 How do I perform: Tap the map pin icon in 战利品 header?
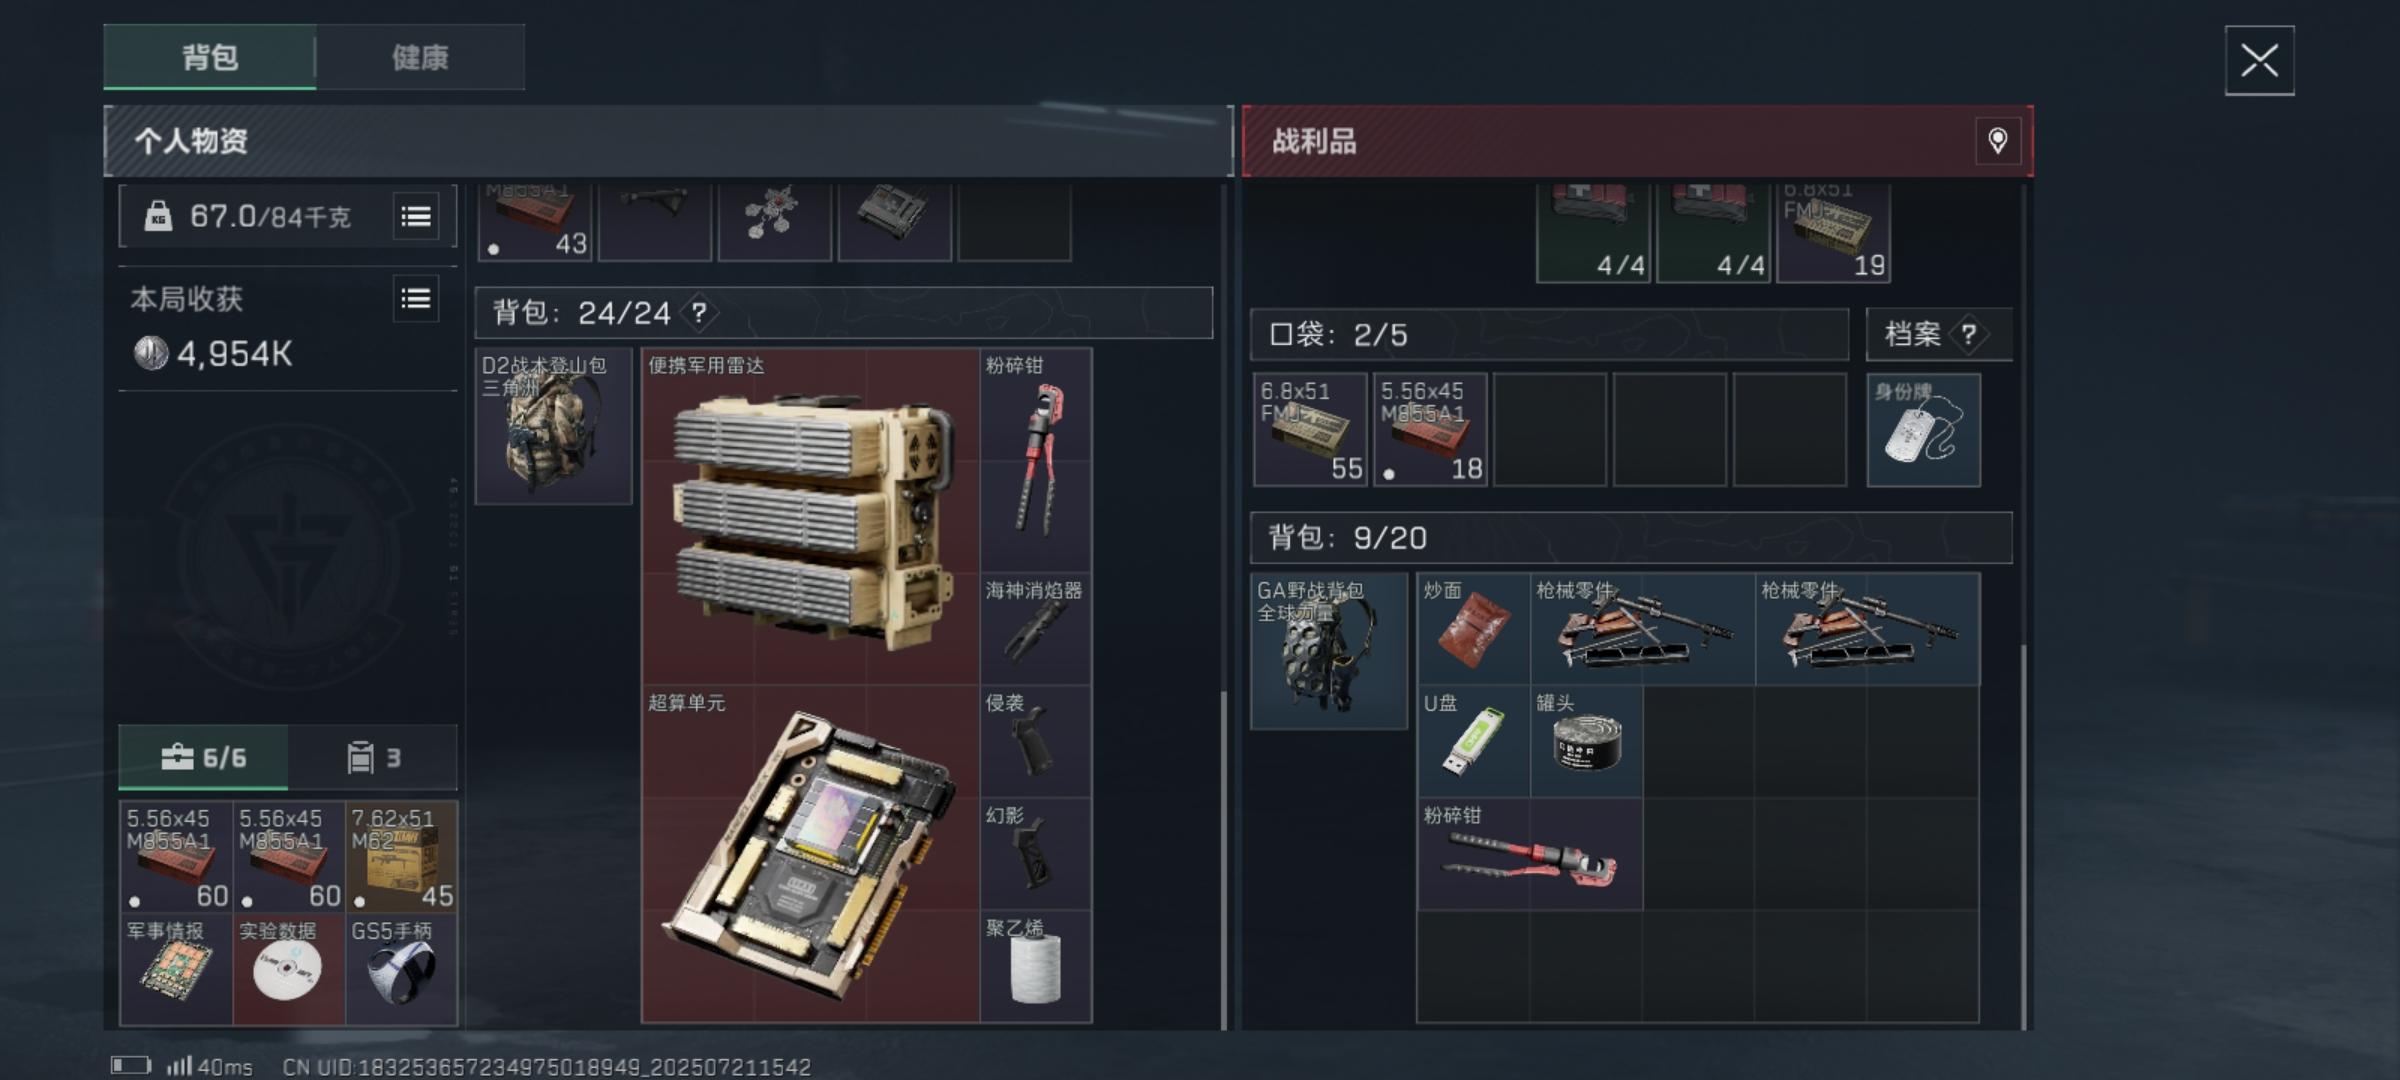pyautogui.click(x=1997, y=141)
